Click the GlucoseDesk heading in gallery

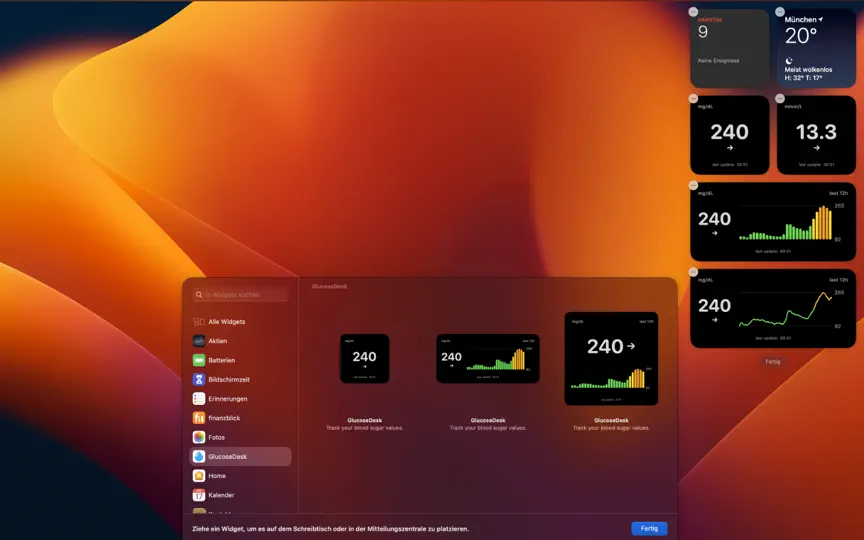[330, 287]
